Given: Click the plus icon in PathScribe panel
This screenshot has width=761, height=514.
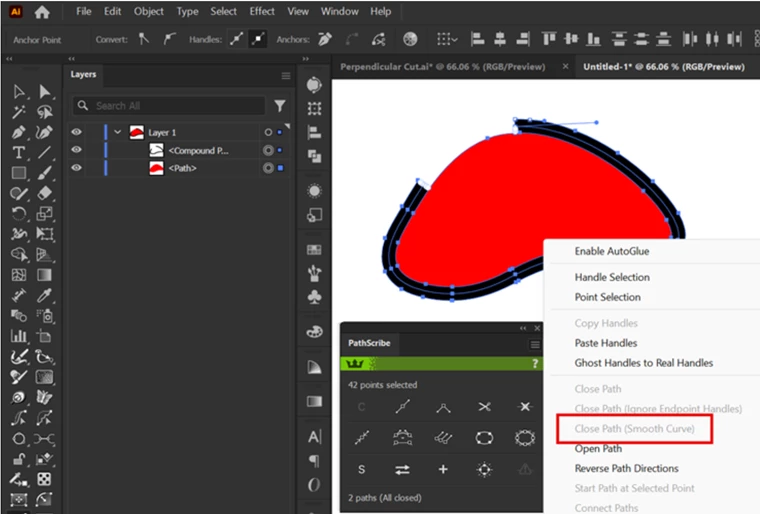Looking at the screenshot, I should (443, 469).
